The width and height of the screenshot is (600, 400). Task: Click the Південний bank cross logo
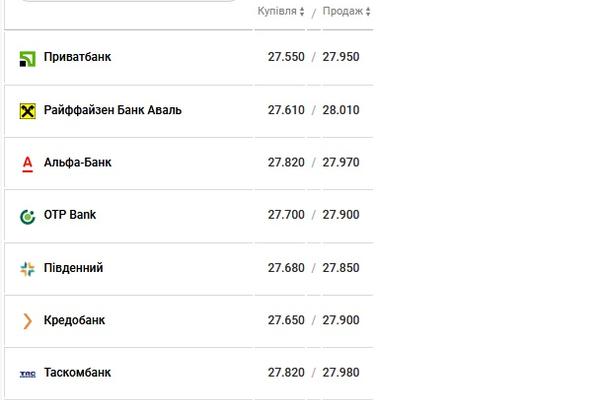pyautogui.click(x=28, y=269)
